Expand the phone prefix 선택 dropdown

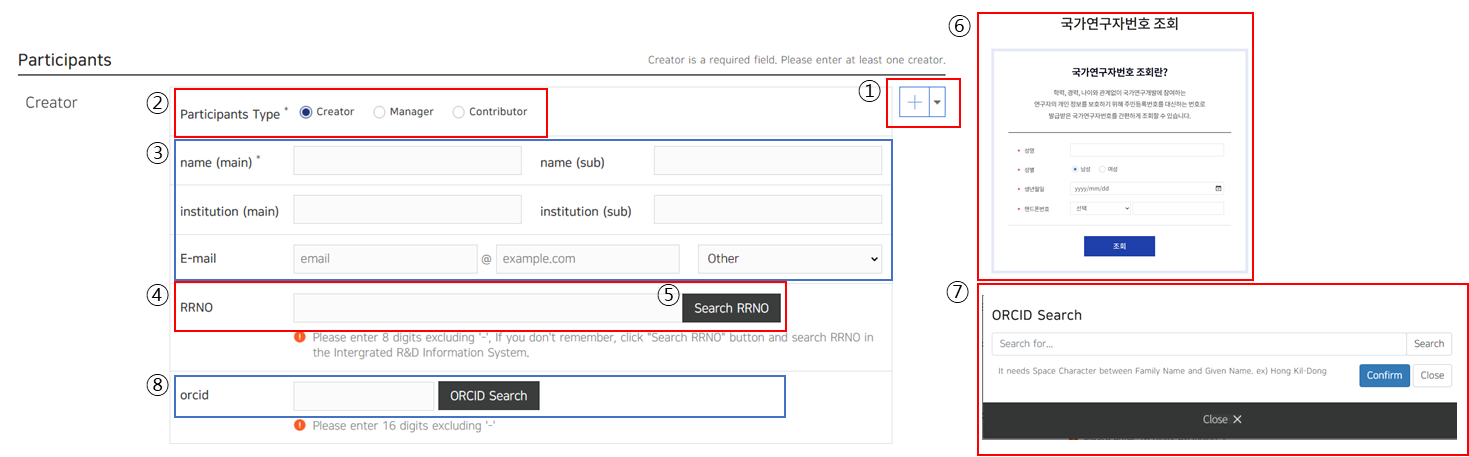1100,208
